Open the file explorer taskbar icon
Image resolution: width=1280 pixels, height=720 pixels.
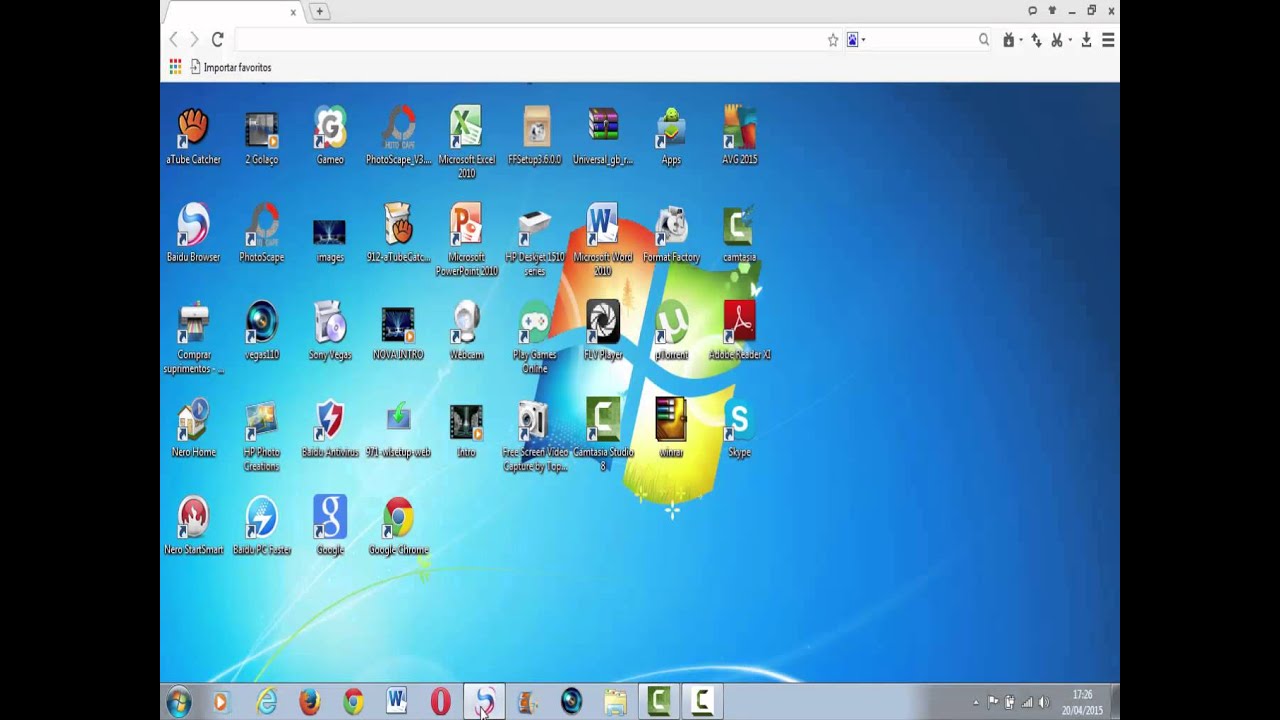[615, 702]
